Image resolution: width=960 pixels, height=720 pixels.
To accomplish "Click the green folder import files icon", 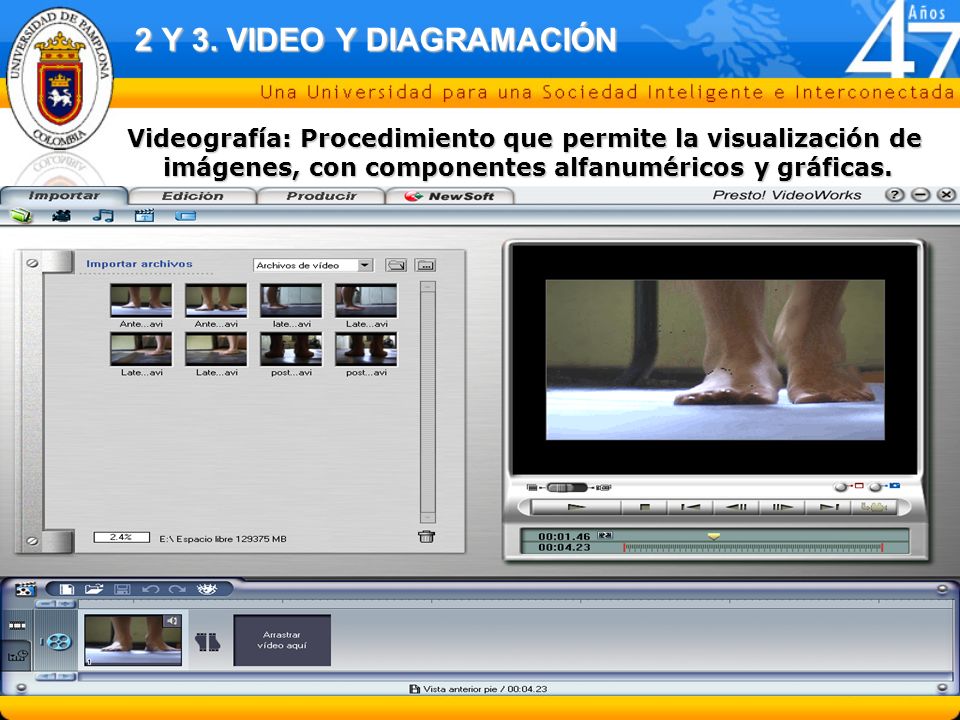I will [x=20, y=216].
